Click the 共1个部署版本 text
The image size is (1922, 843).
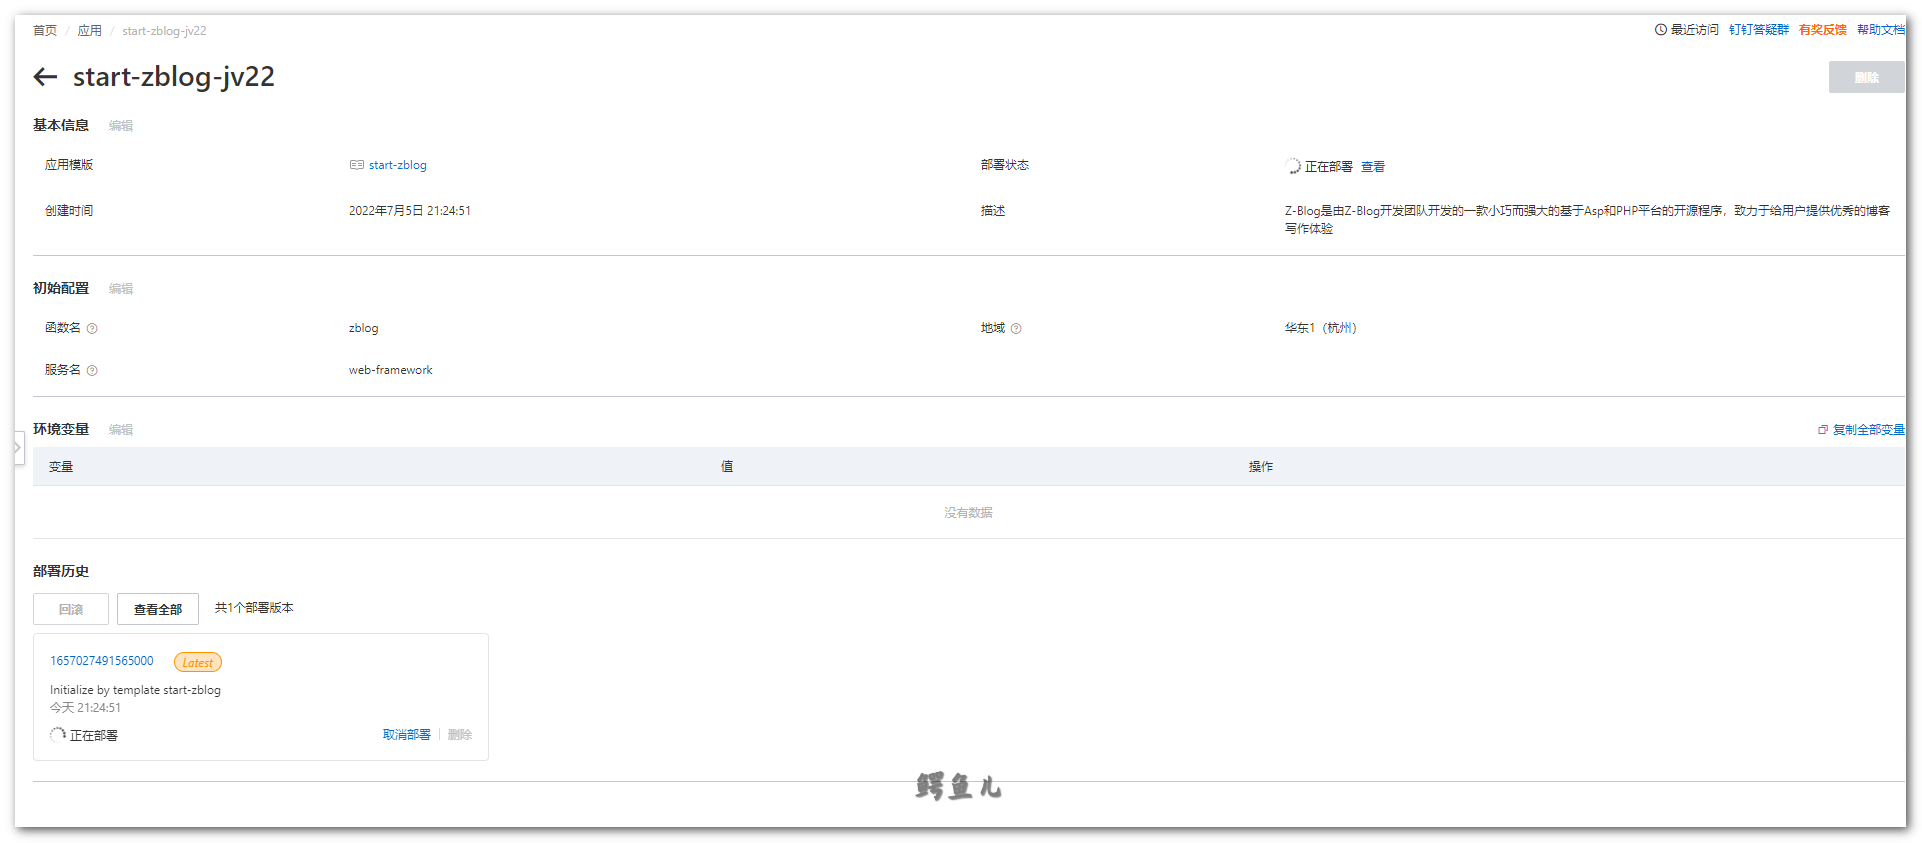[254, 608]
